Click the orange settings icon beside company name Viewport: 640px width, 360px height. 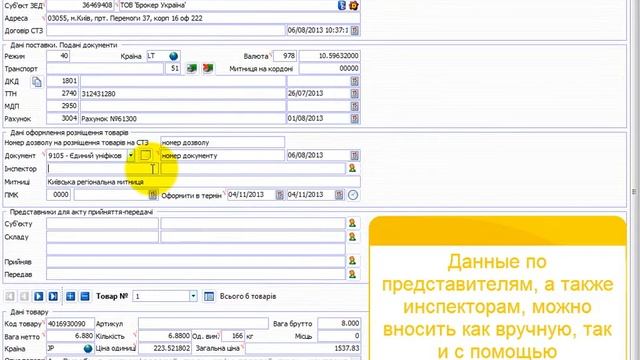pos(354,5)
